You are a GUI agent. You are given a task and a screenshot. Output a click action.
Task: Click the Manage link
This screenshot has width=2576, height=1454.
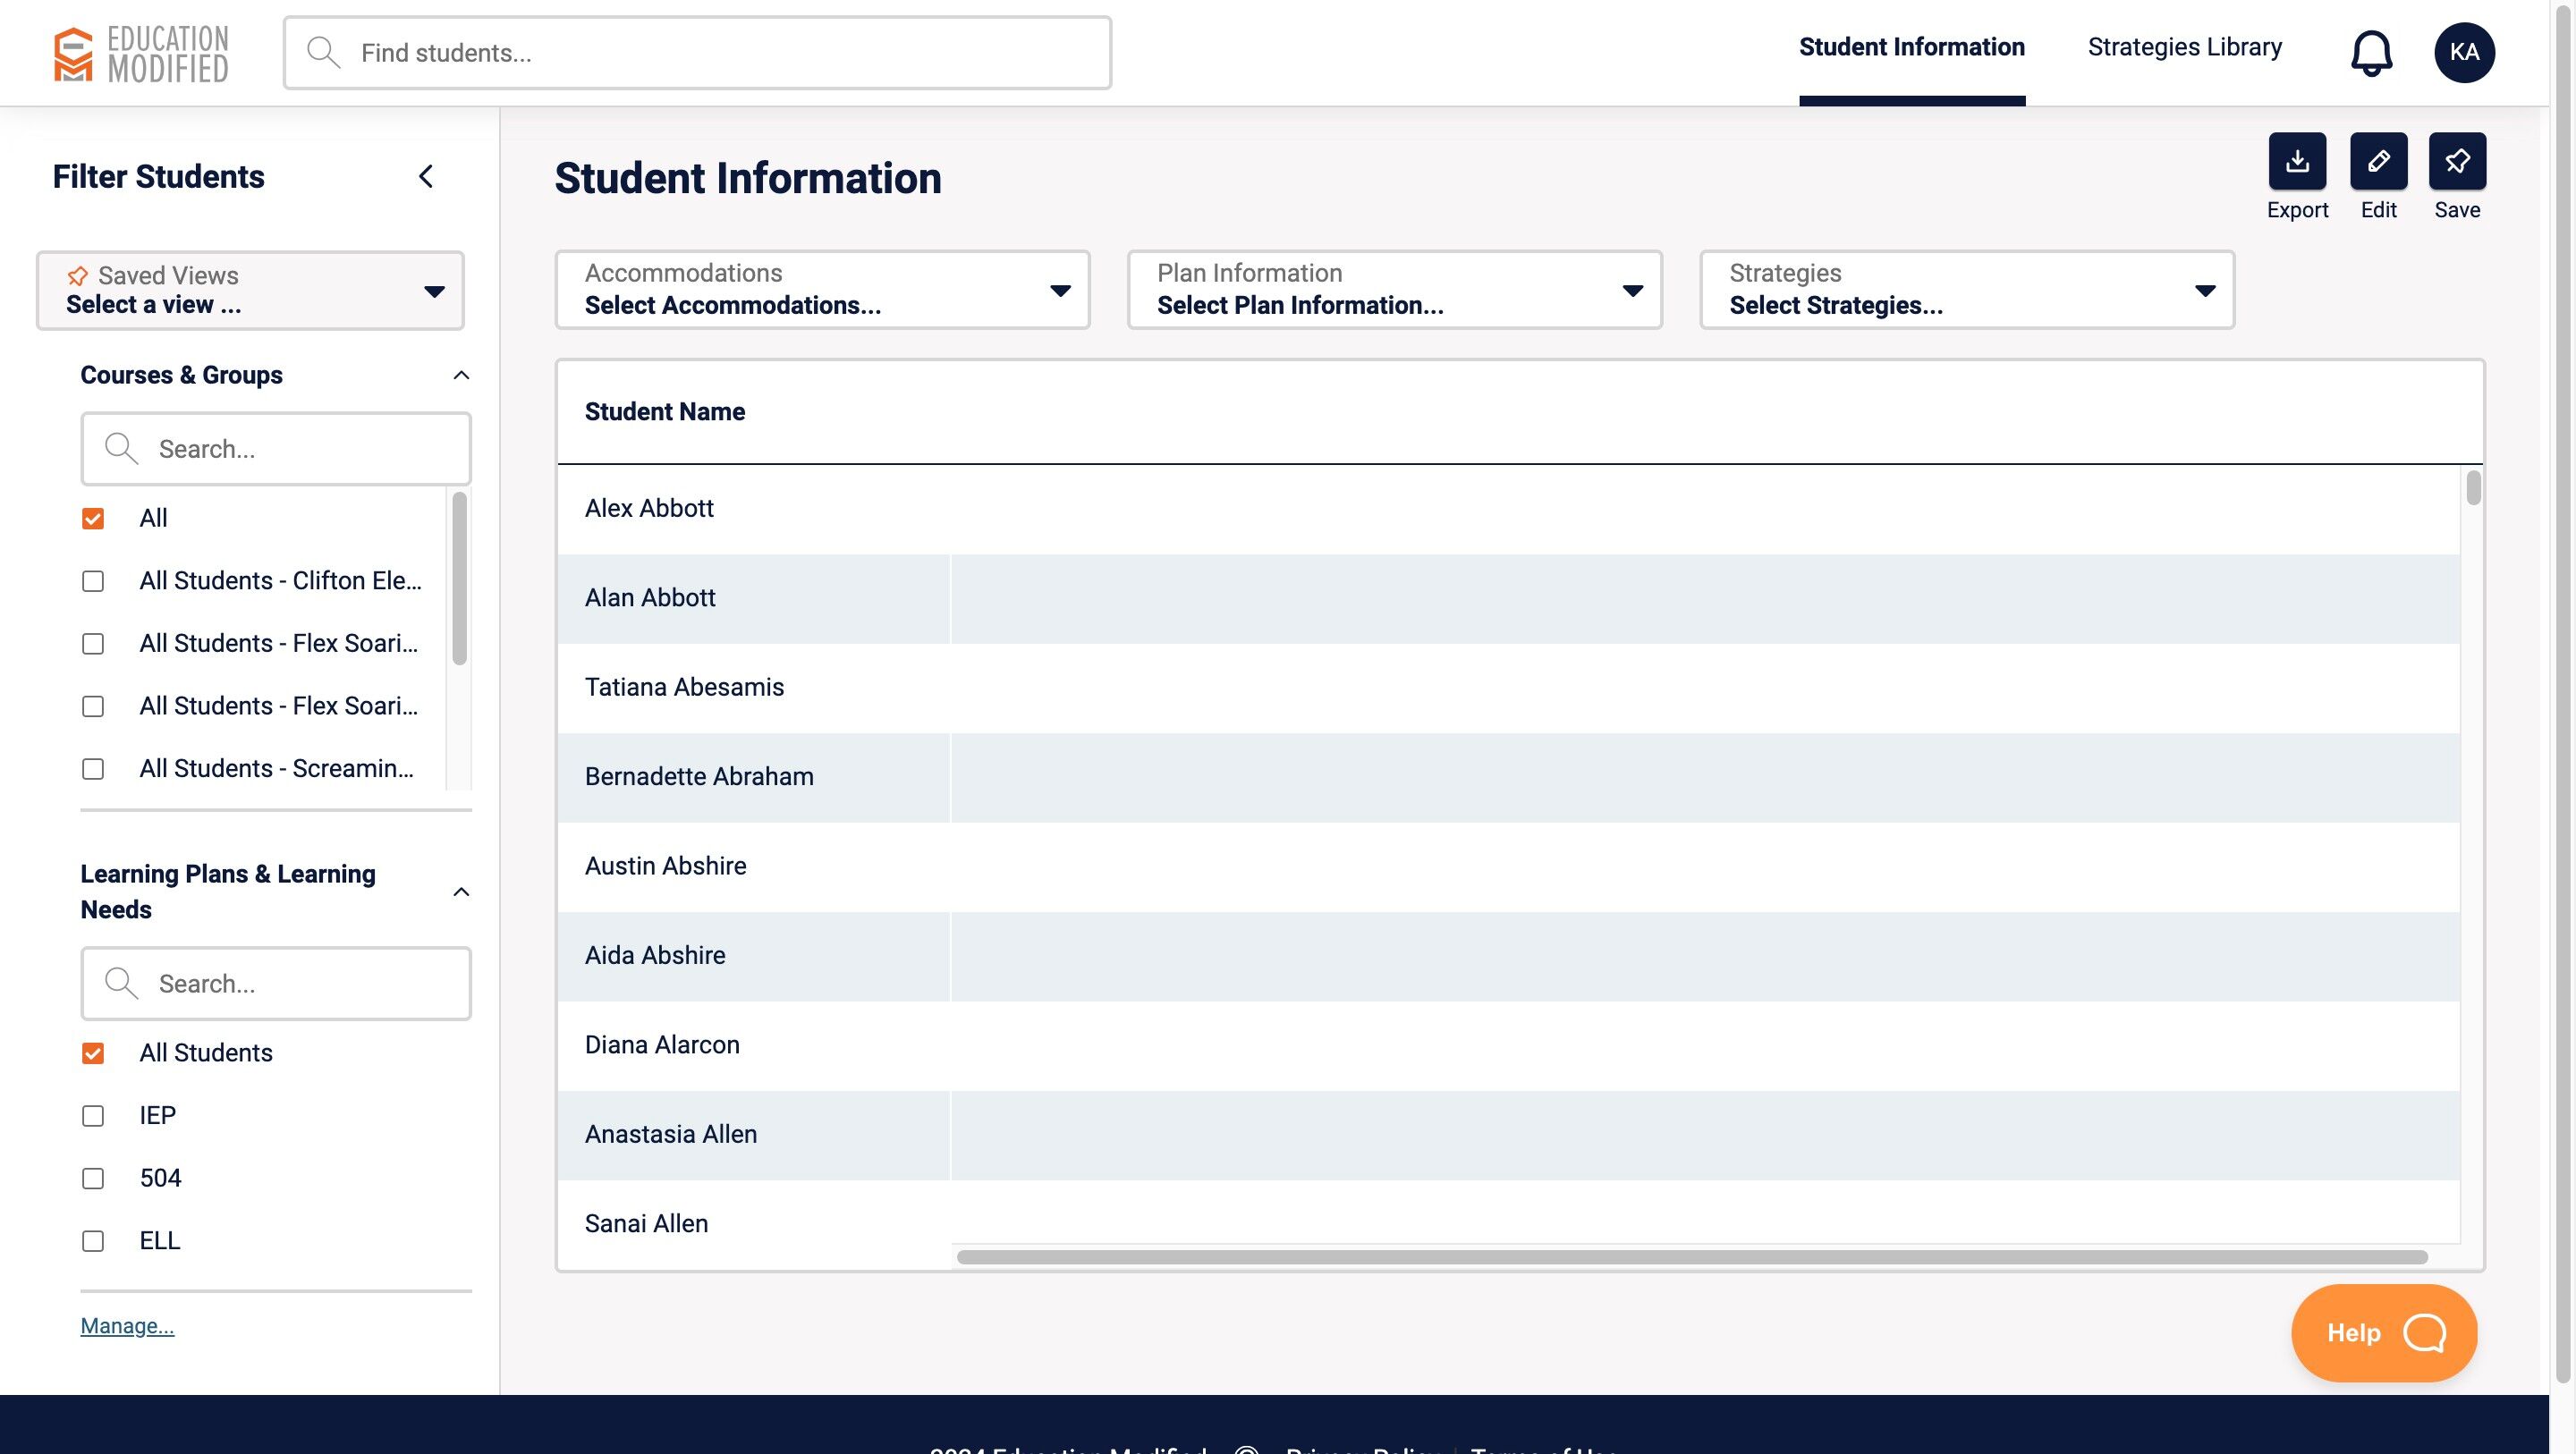127,1325
